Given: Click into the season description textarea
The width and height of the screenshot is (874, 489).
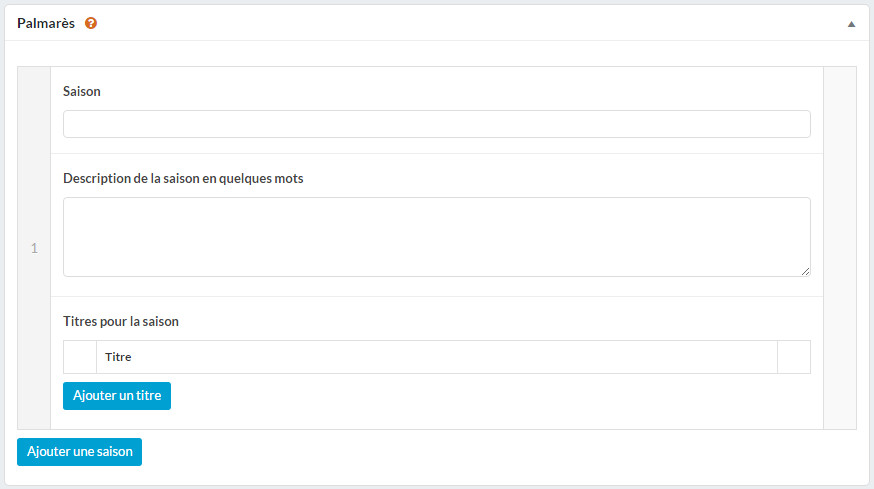Looking at the screenshot, I should click(x=436, y=237).
